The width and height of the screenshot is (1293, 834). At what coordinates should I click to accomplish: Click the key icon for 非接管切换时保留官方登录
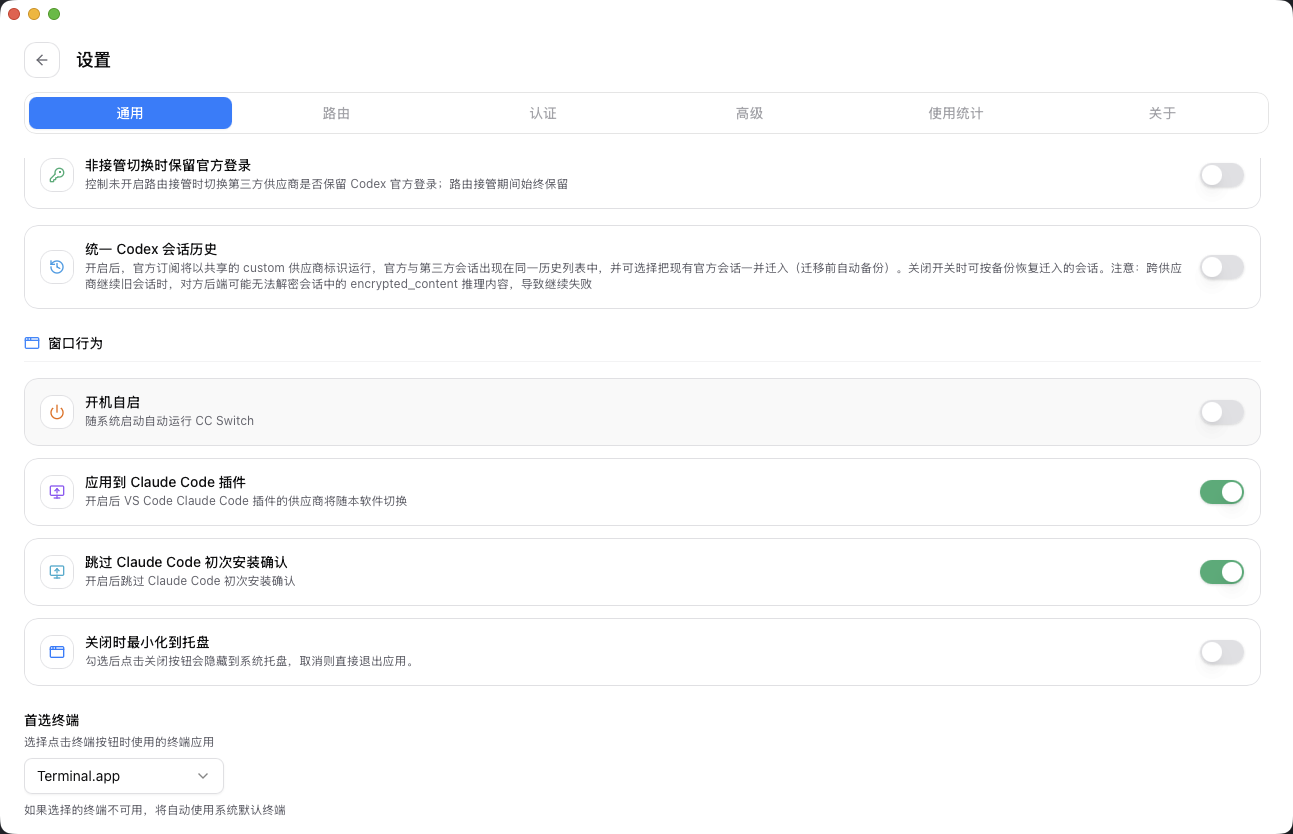[57, 175]
